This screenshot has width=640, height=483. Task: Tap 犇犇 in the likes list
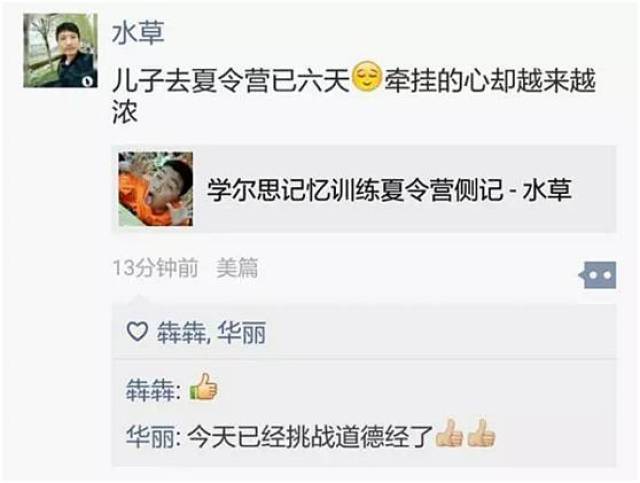click(x=182, y=332)
